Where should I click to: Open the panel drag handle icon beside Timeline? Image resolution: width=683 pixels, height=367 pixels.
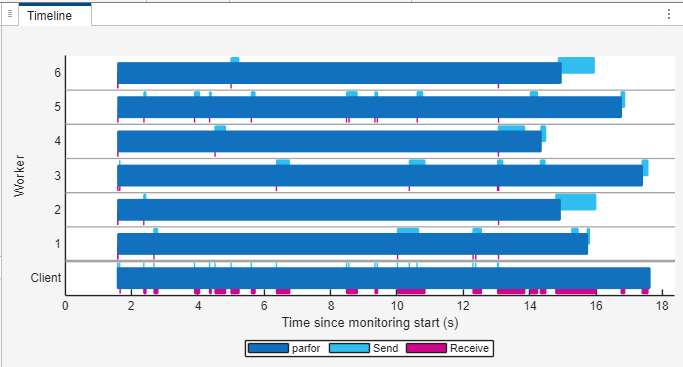pos(10,14)
